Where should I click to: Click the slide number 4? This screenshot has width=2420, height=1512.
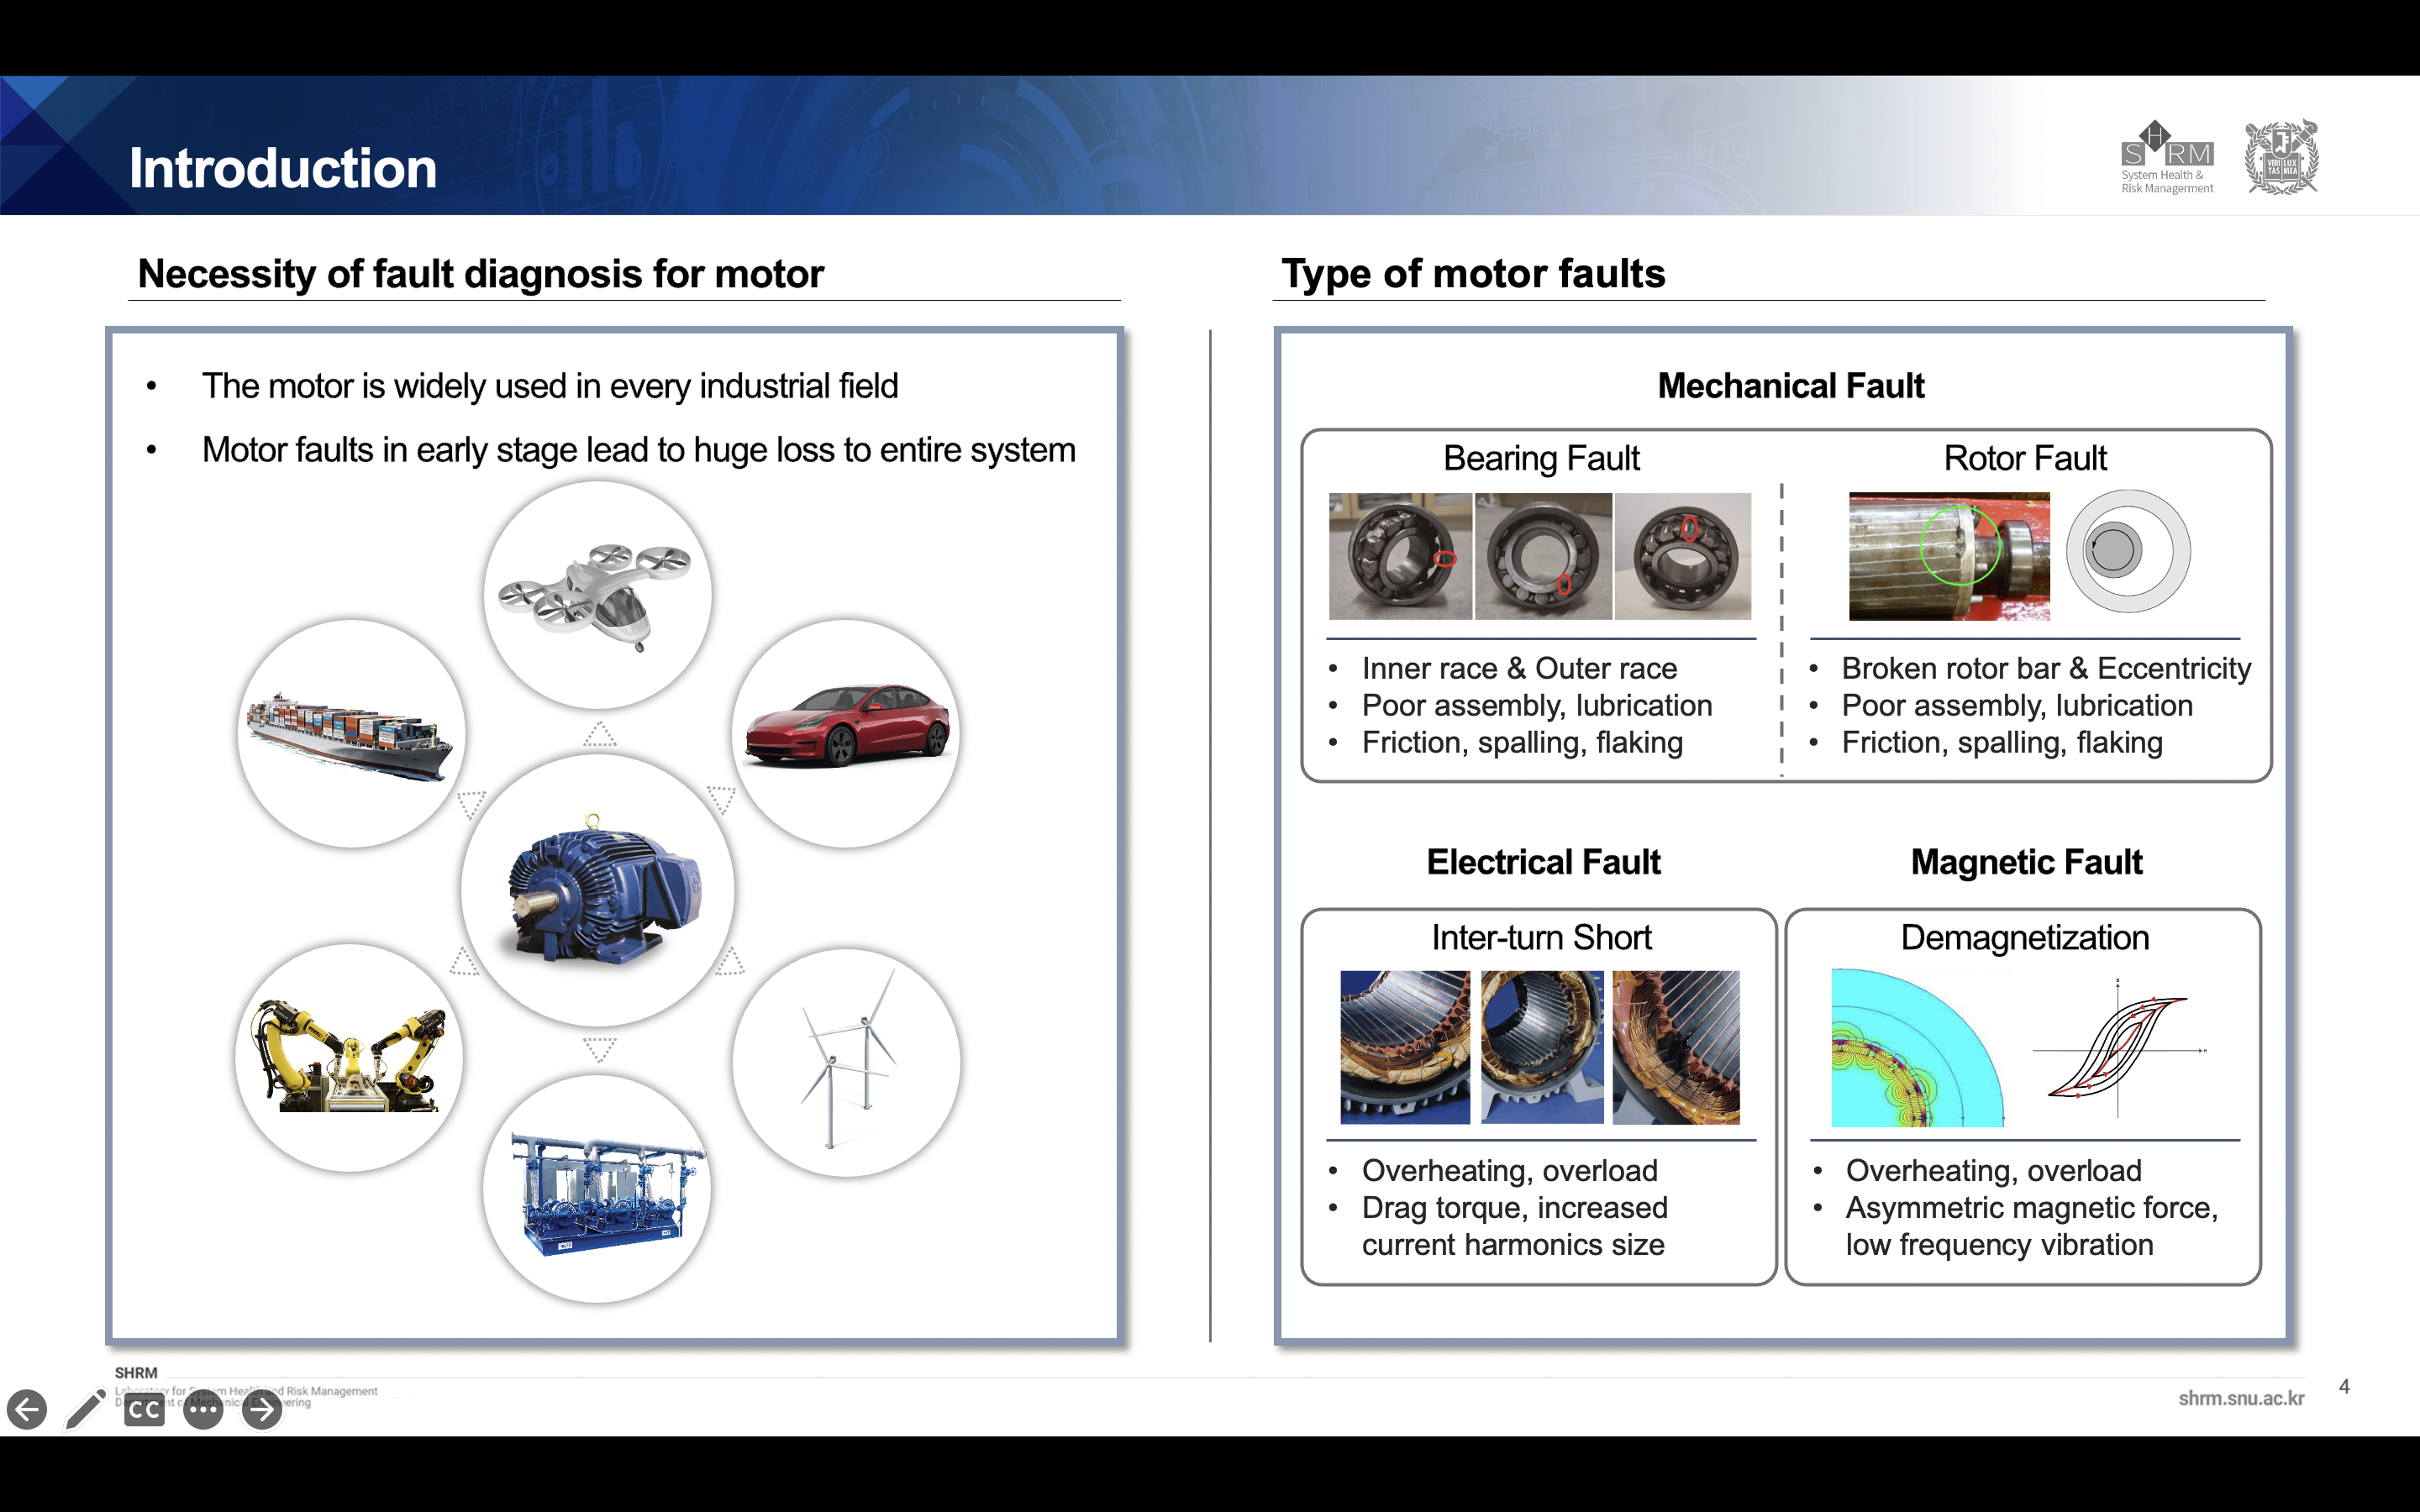(x=2344, y=1387)
